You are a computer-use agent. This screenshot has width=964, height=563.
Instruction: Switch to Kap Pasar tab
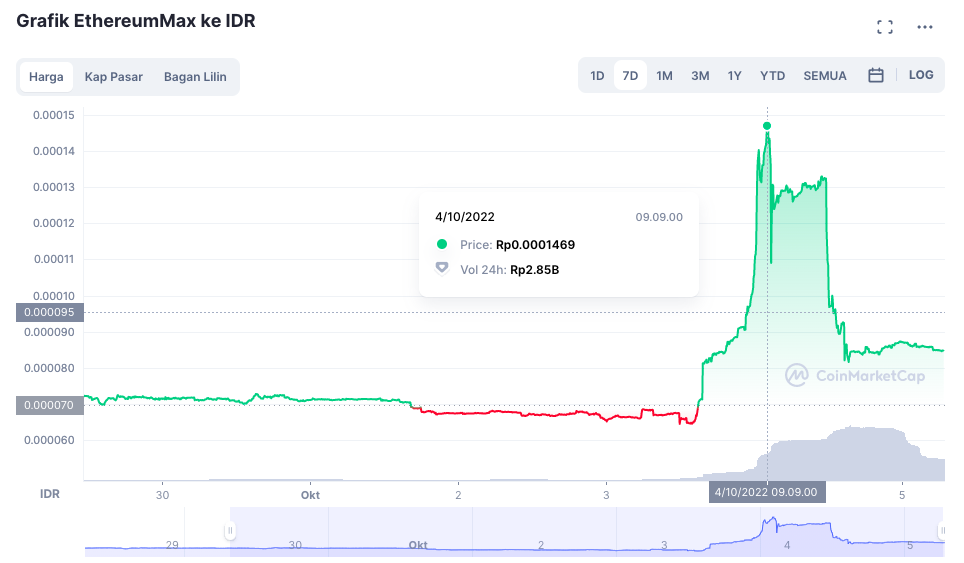(x=114, y=77)
